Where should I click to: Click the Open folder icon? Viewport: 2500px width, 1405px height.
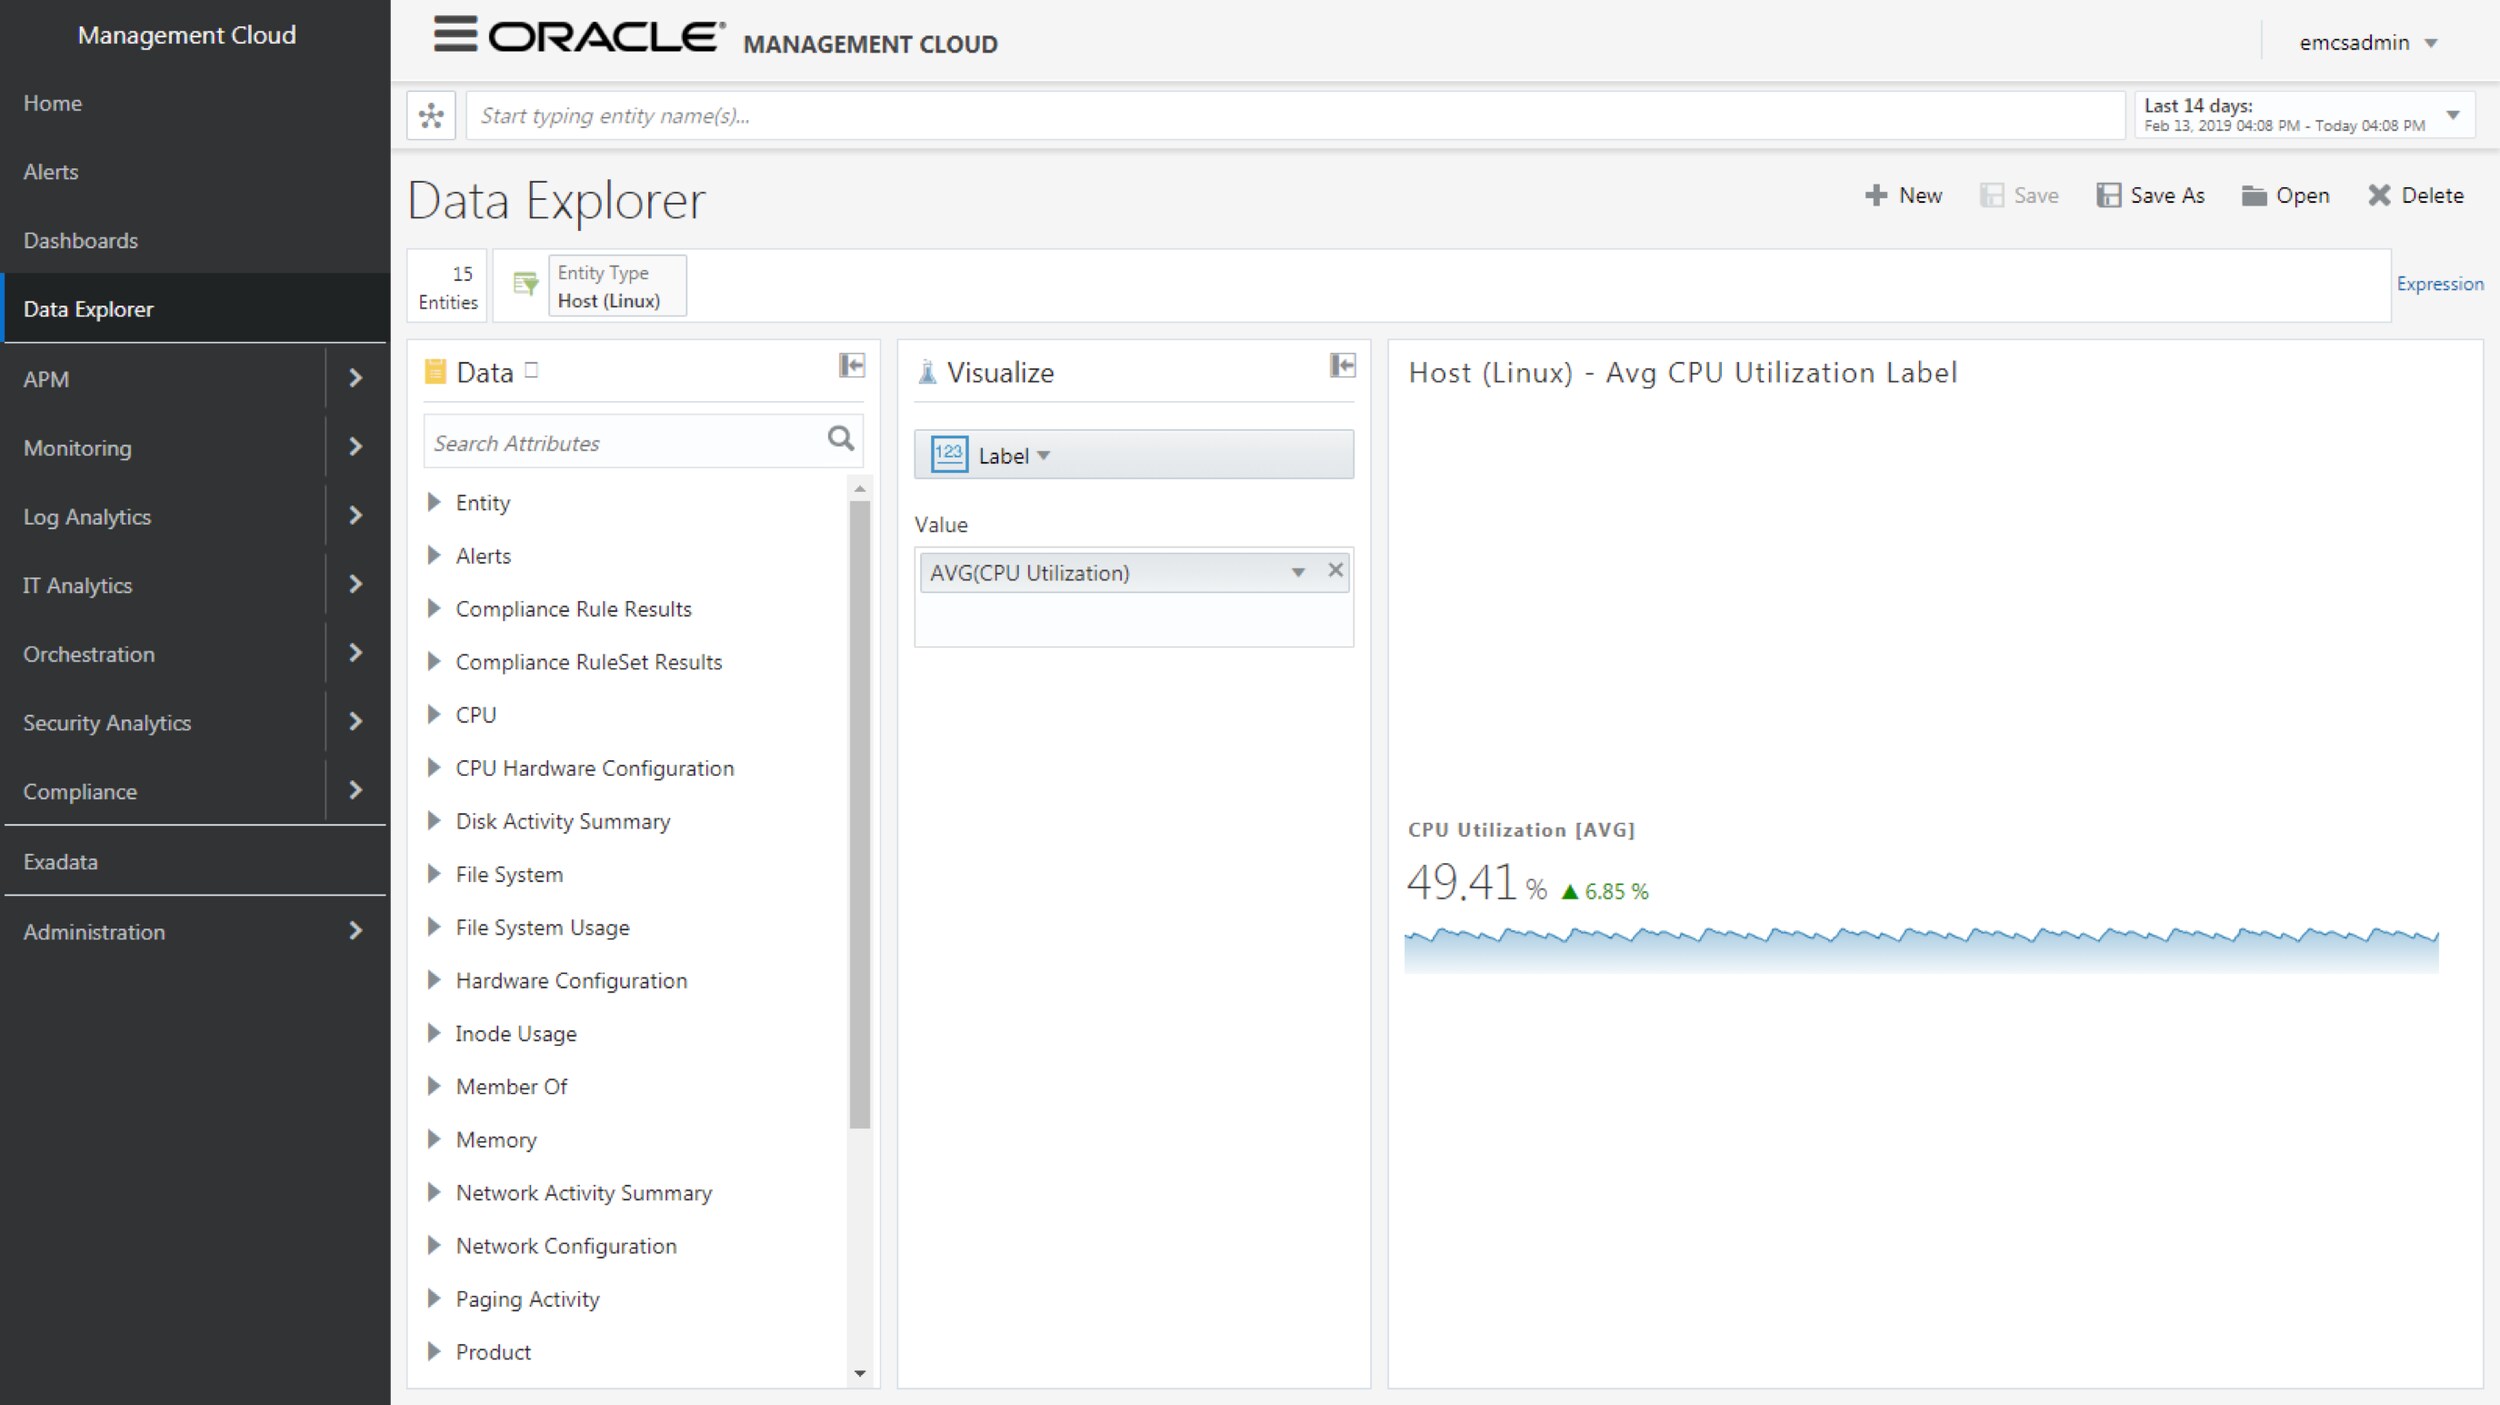pos(2253,195)
